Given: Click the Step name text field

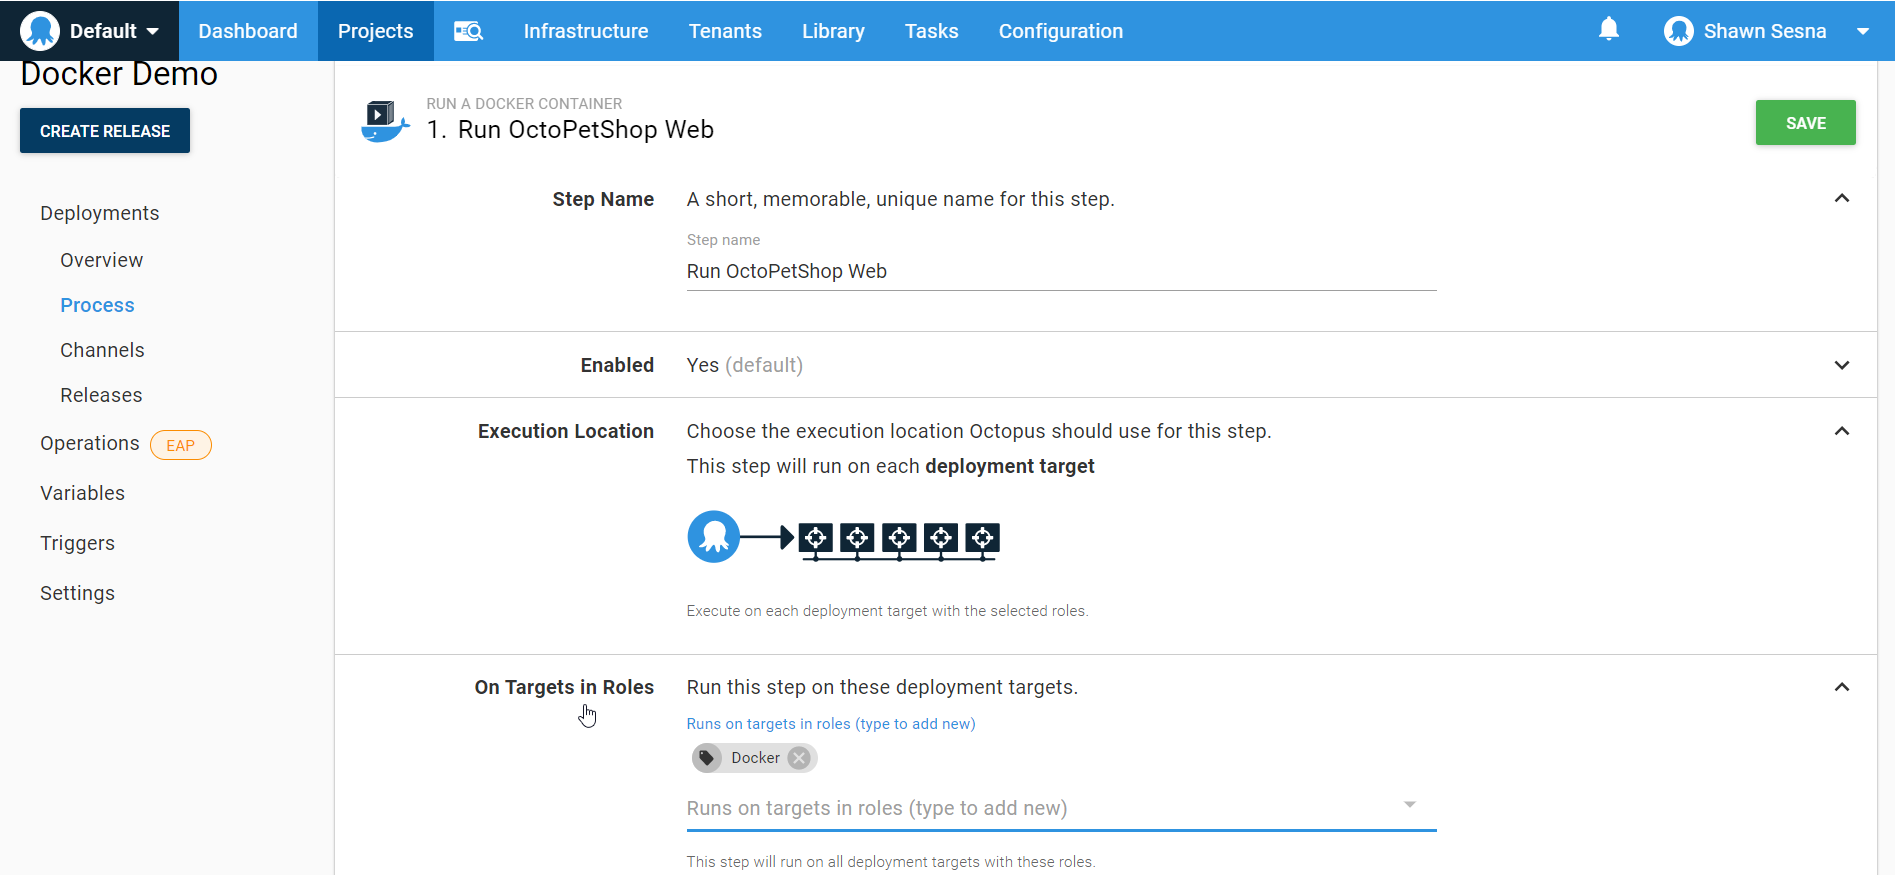Looking at the screenshot, I should (x=1060, y=272).
